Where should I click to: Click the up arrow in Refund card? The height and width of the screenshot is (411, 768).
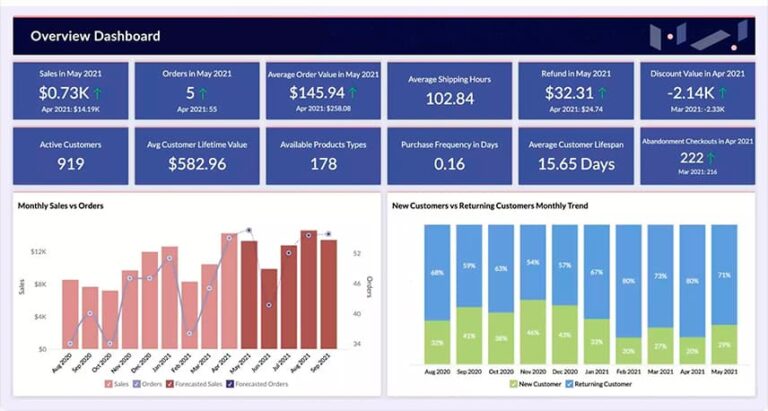[603, 93]
